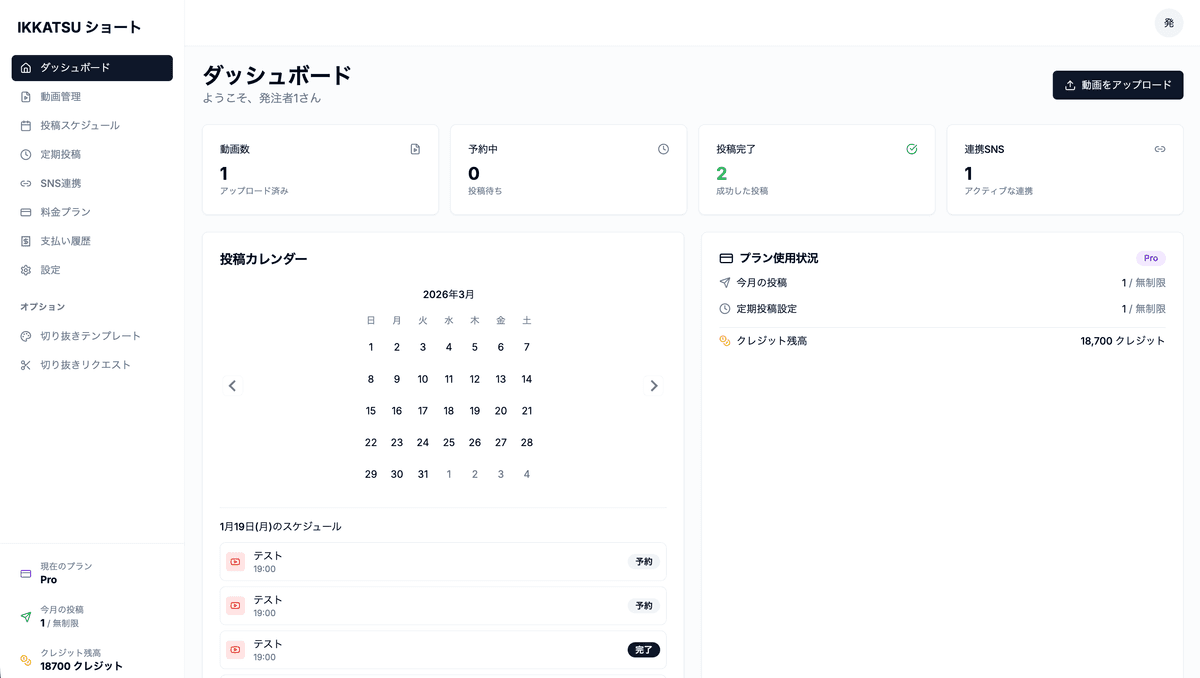Click the 完了 status badge on third テスト entry
Image resolution: width=1200 pixels, height=678 pixels.
(643, 649)
